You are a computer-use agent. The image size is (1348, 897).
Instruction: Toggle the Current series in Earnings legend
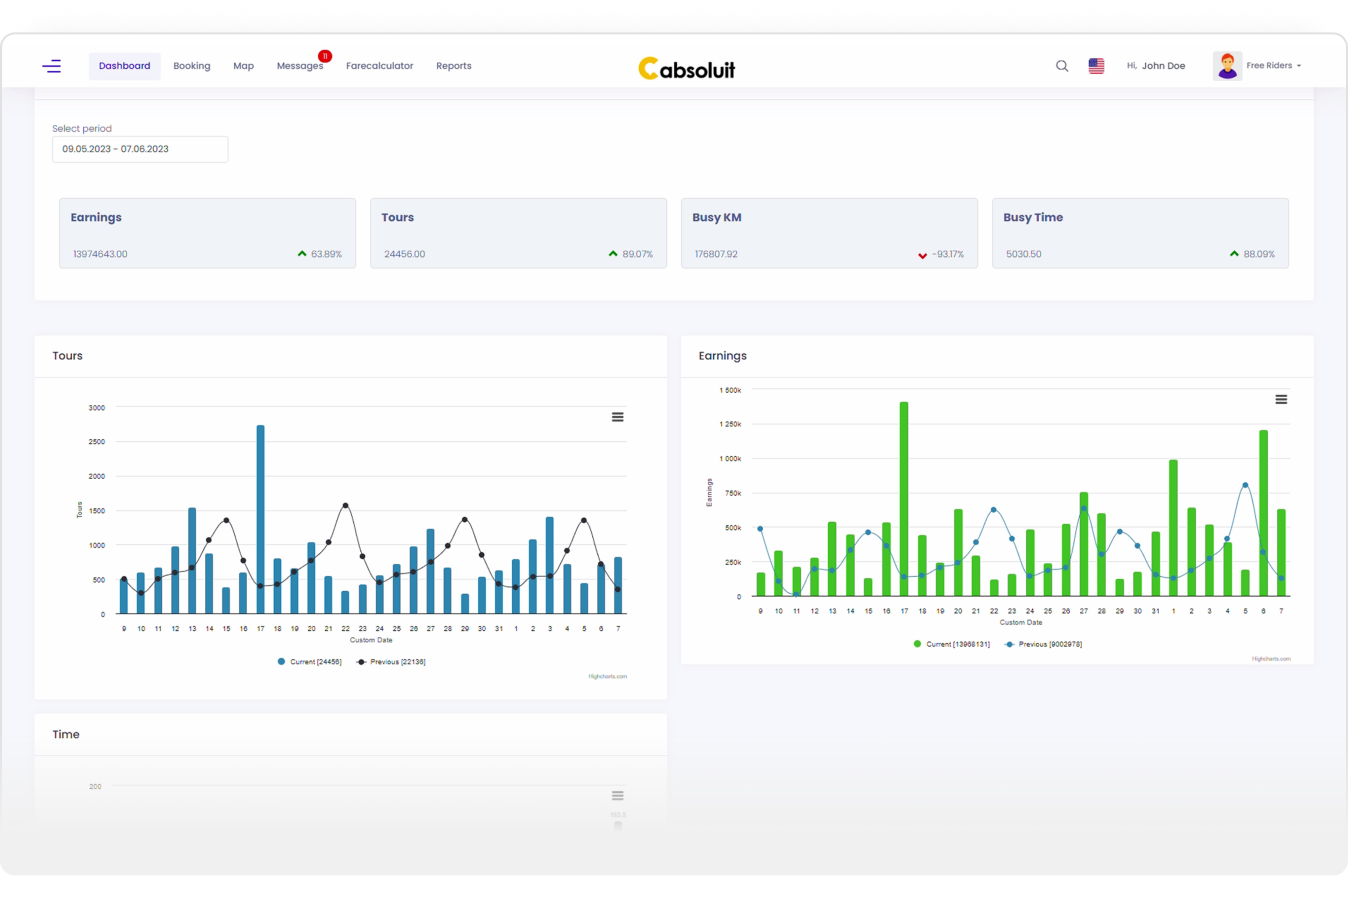(951, 644)
